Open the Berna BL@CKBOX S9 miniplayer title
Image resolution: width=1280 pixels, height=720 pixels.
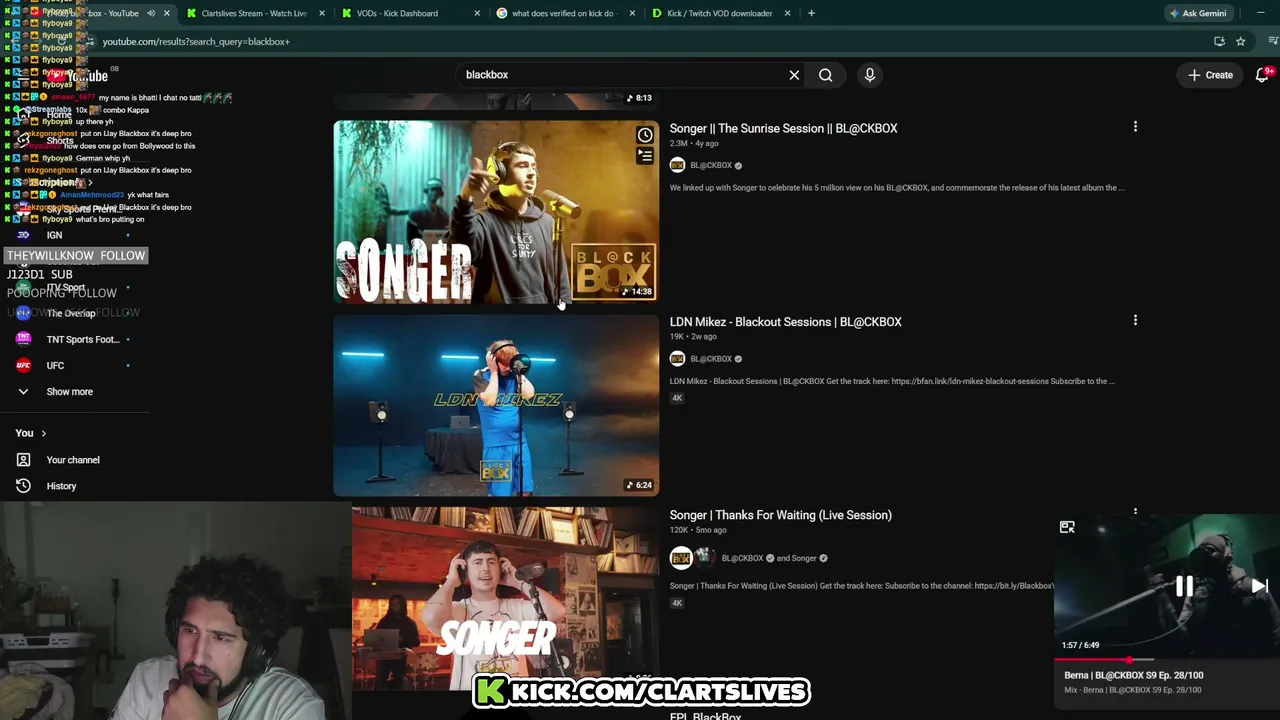1134,675
